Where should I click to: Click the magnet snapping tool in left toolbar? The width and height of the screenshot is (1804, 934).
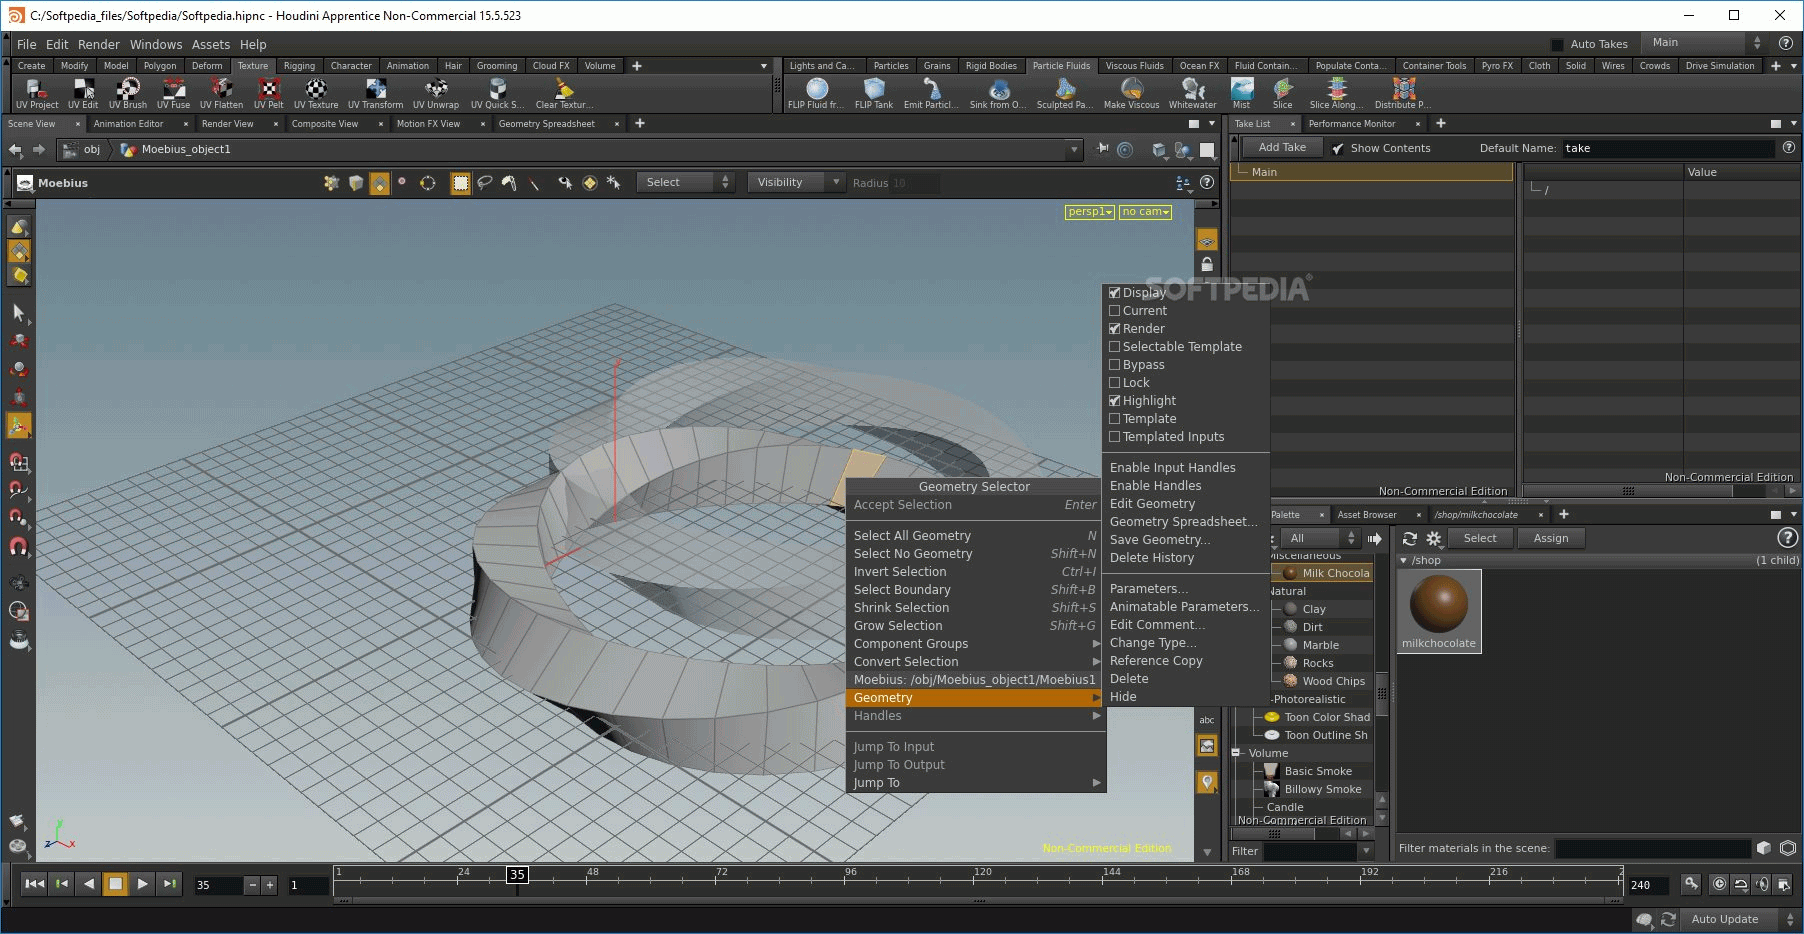(x=18, y=546)
